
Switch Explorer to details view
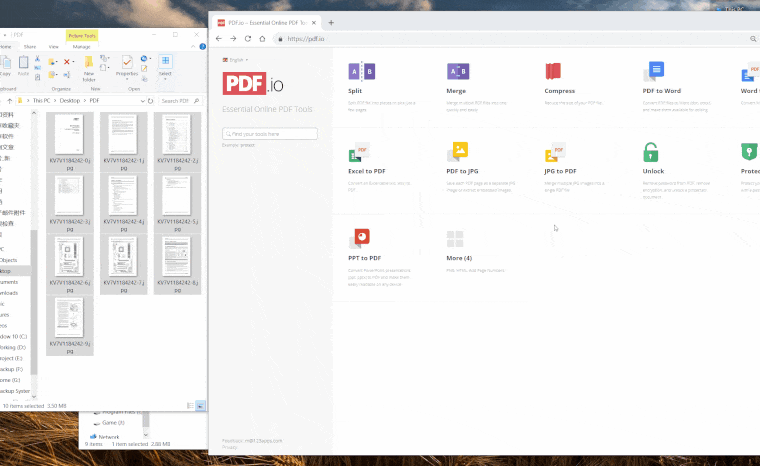(190, 406)
